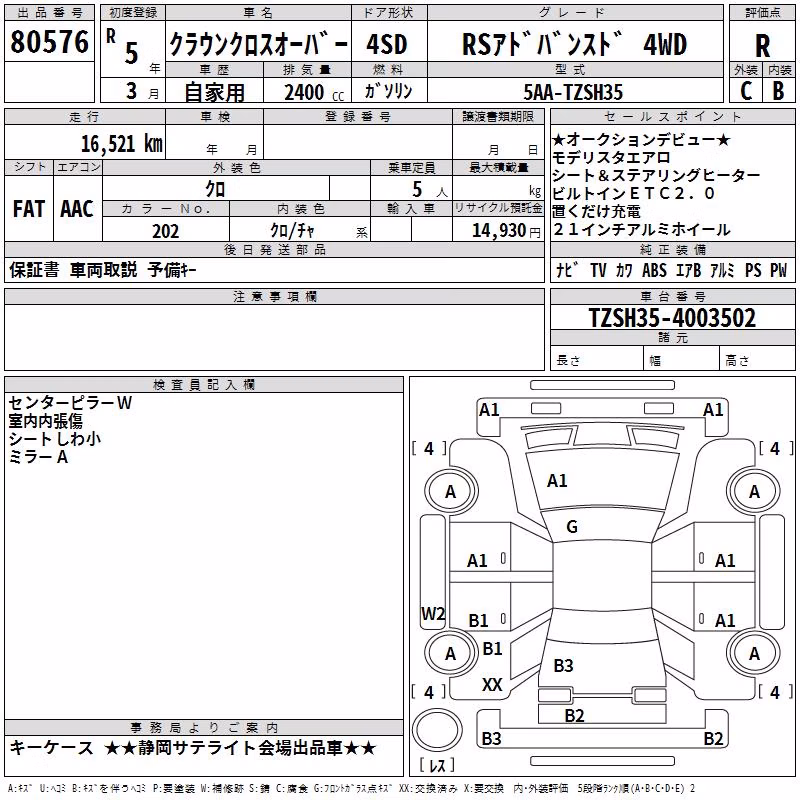The width and height of the screenshot is (800, 800).
Task: Click the displacement value 2400 cc
Action: pos(314,93)
